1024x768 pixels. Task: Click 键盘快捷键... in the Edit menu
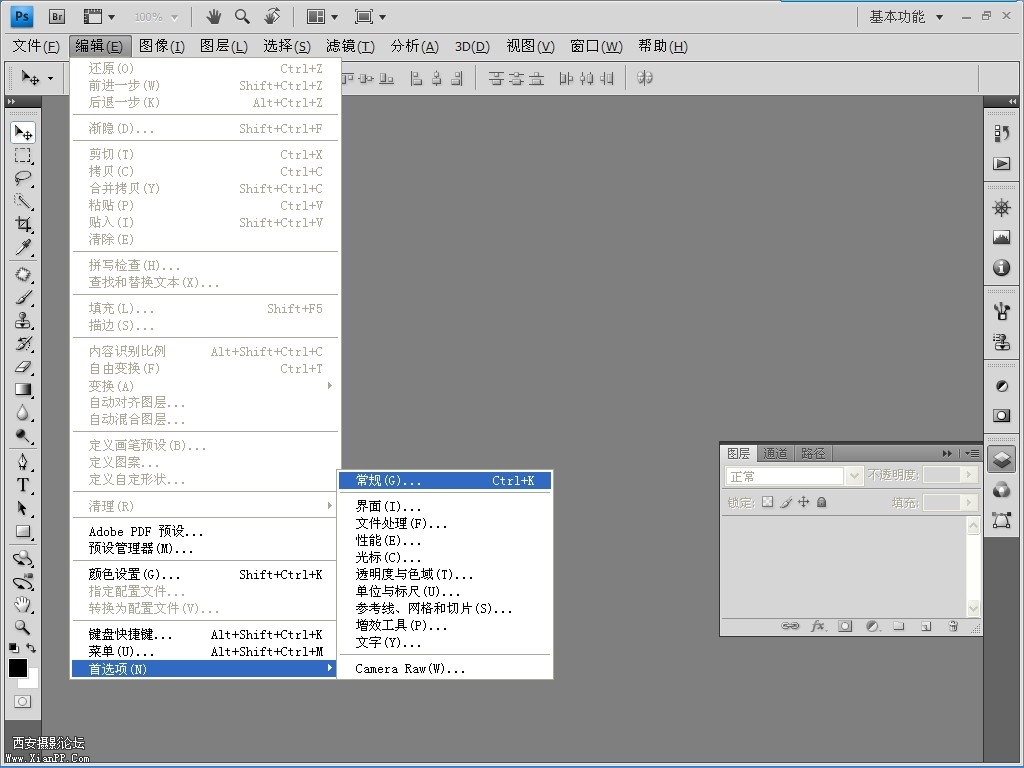(130, 634)
